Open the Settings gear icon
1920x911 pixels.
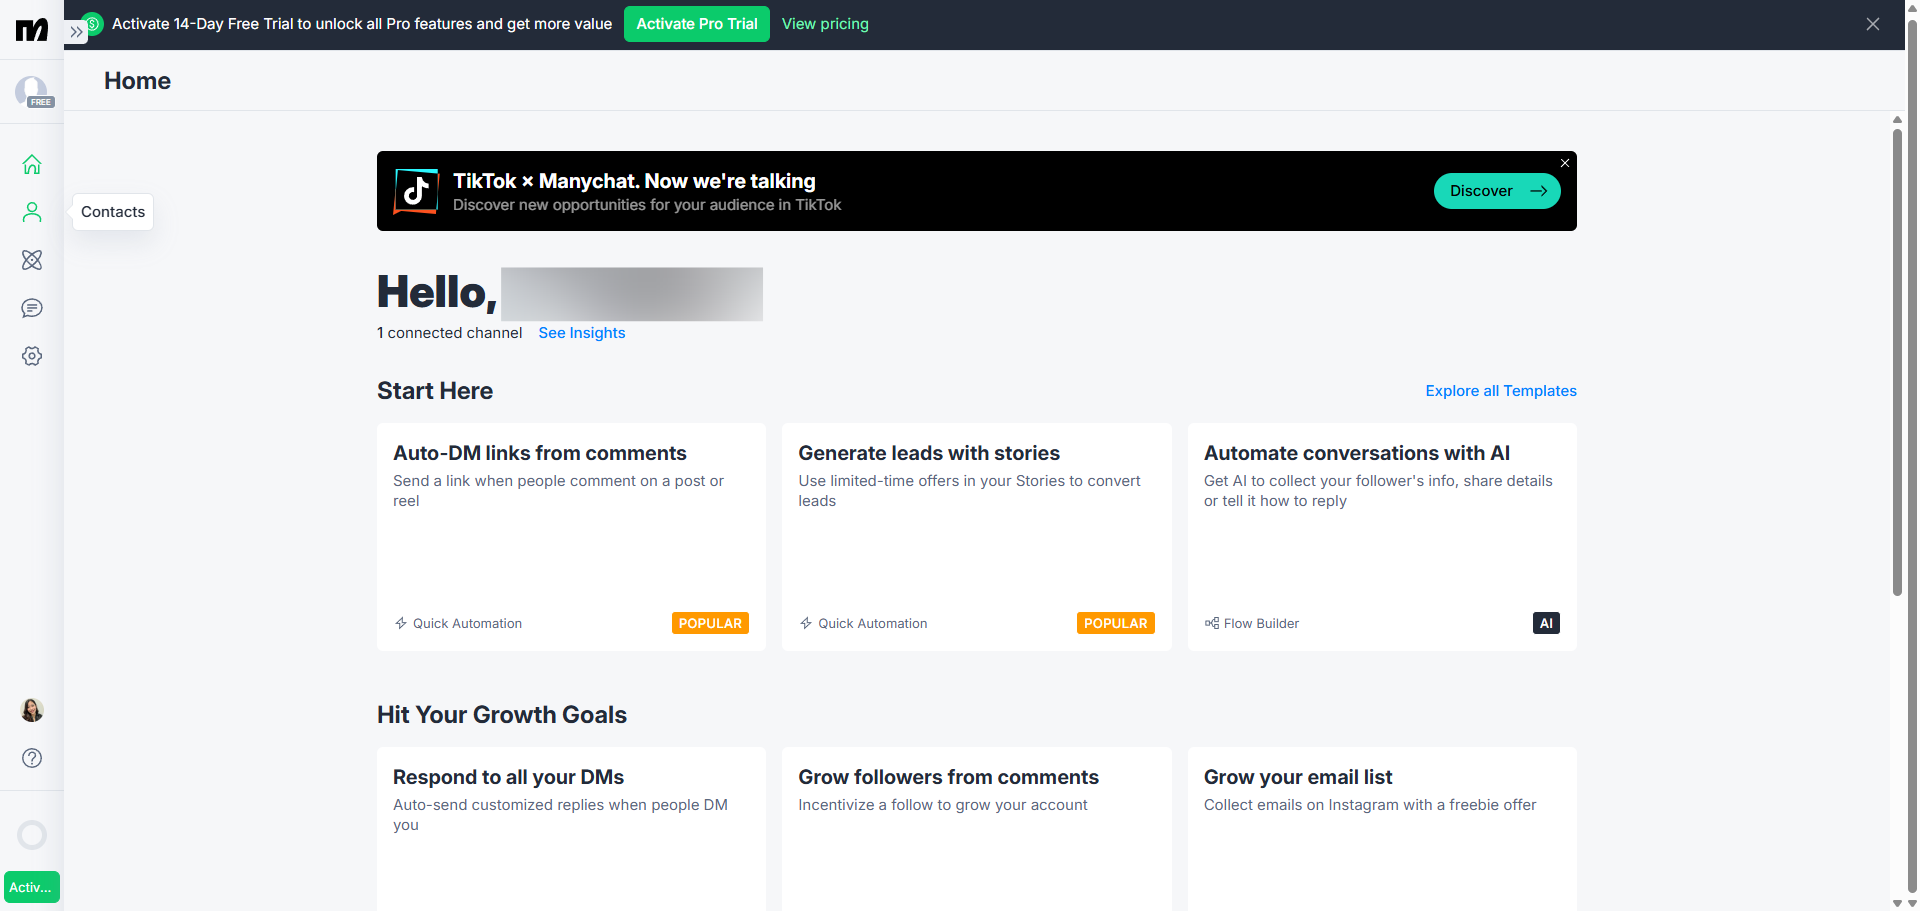(32, 356)
